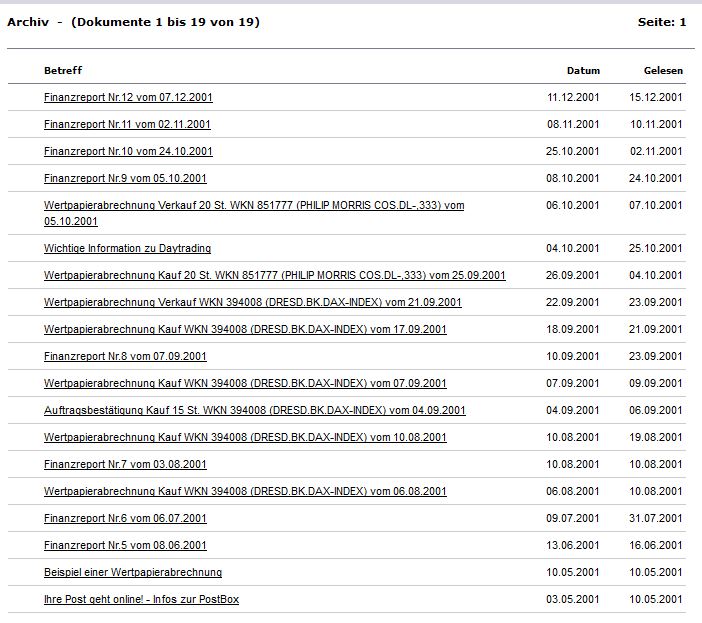Select Datum value 10.09.2001
Image resolution: width=702 pixels, height=623 pixels.
(x=573, y=356)
